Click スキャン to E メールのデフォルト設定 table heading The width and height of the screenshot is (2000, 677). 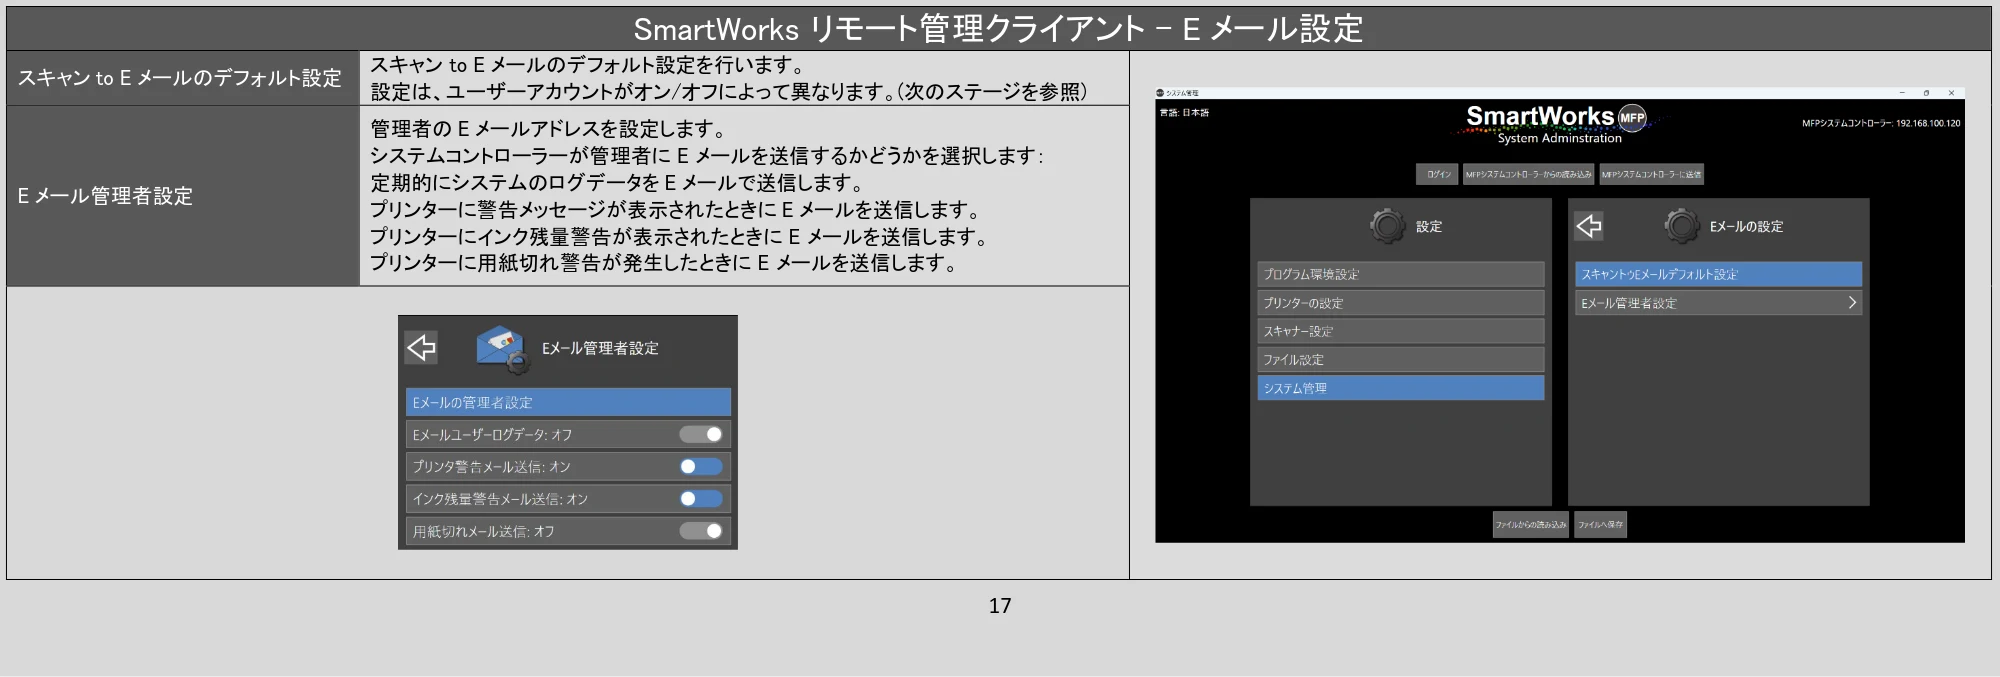click(x=180, y=78)
